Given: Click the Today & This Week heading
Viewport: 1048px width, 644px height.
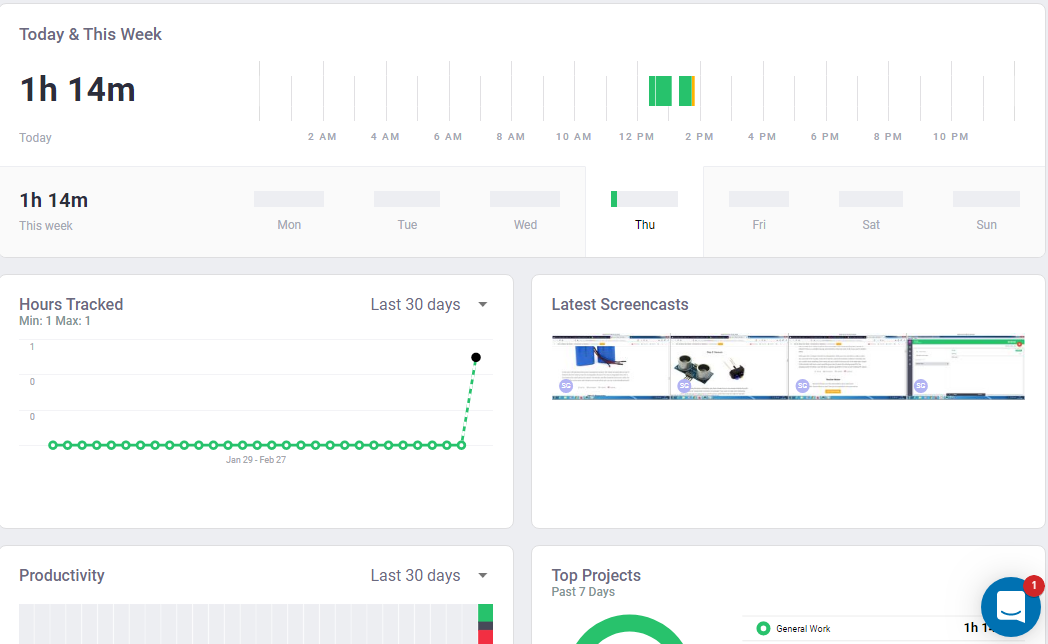Looking at the screenshot, I should [90, 34].
